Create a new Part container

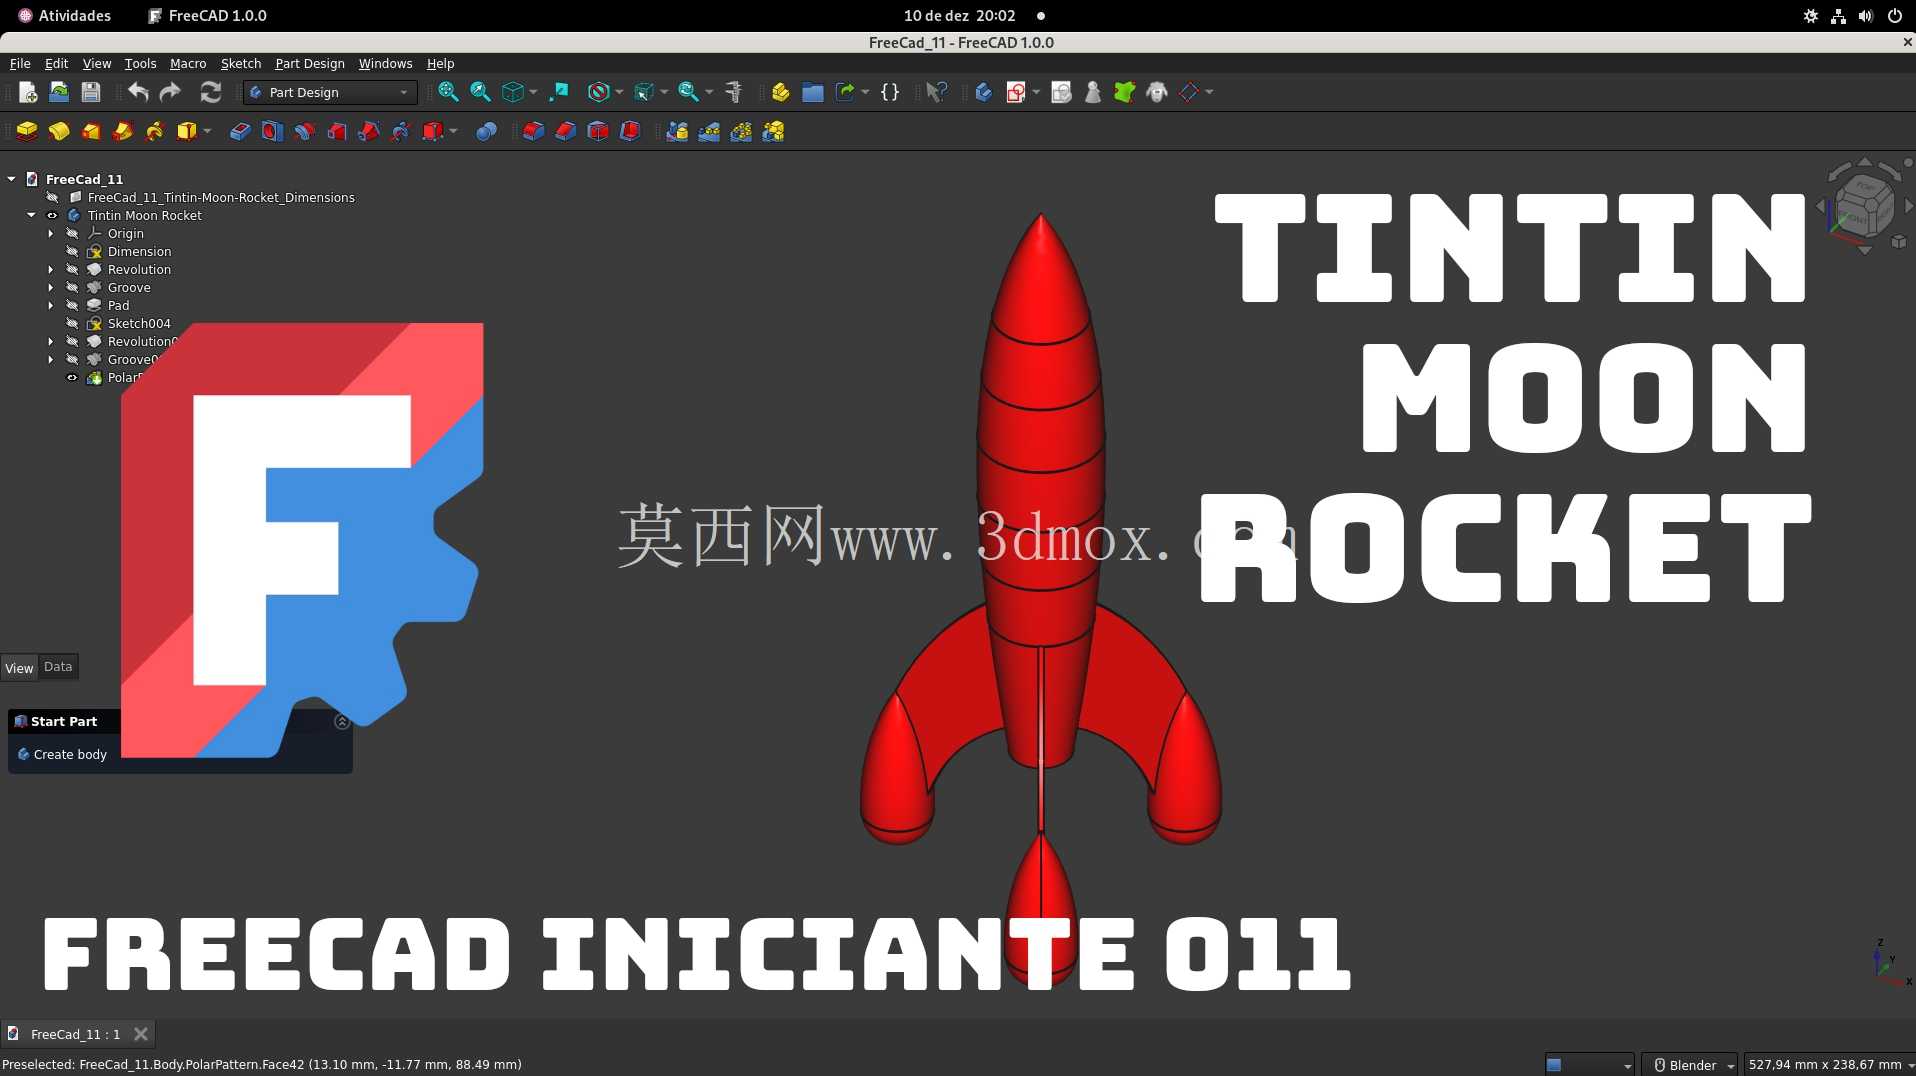[781, 92]
